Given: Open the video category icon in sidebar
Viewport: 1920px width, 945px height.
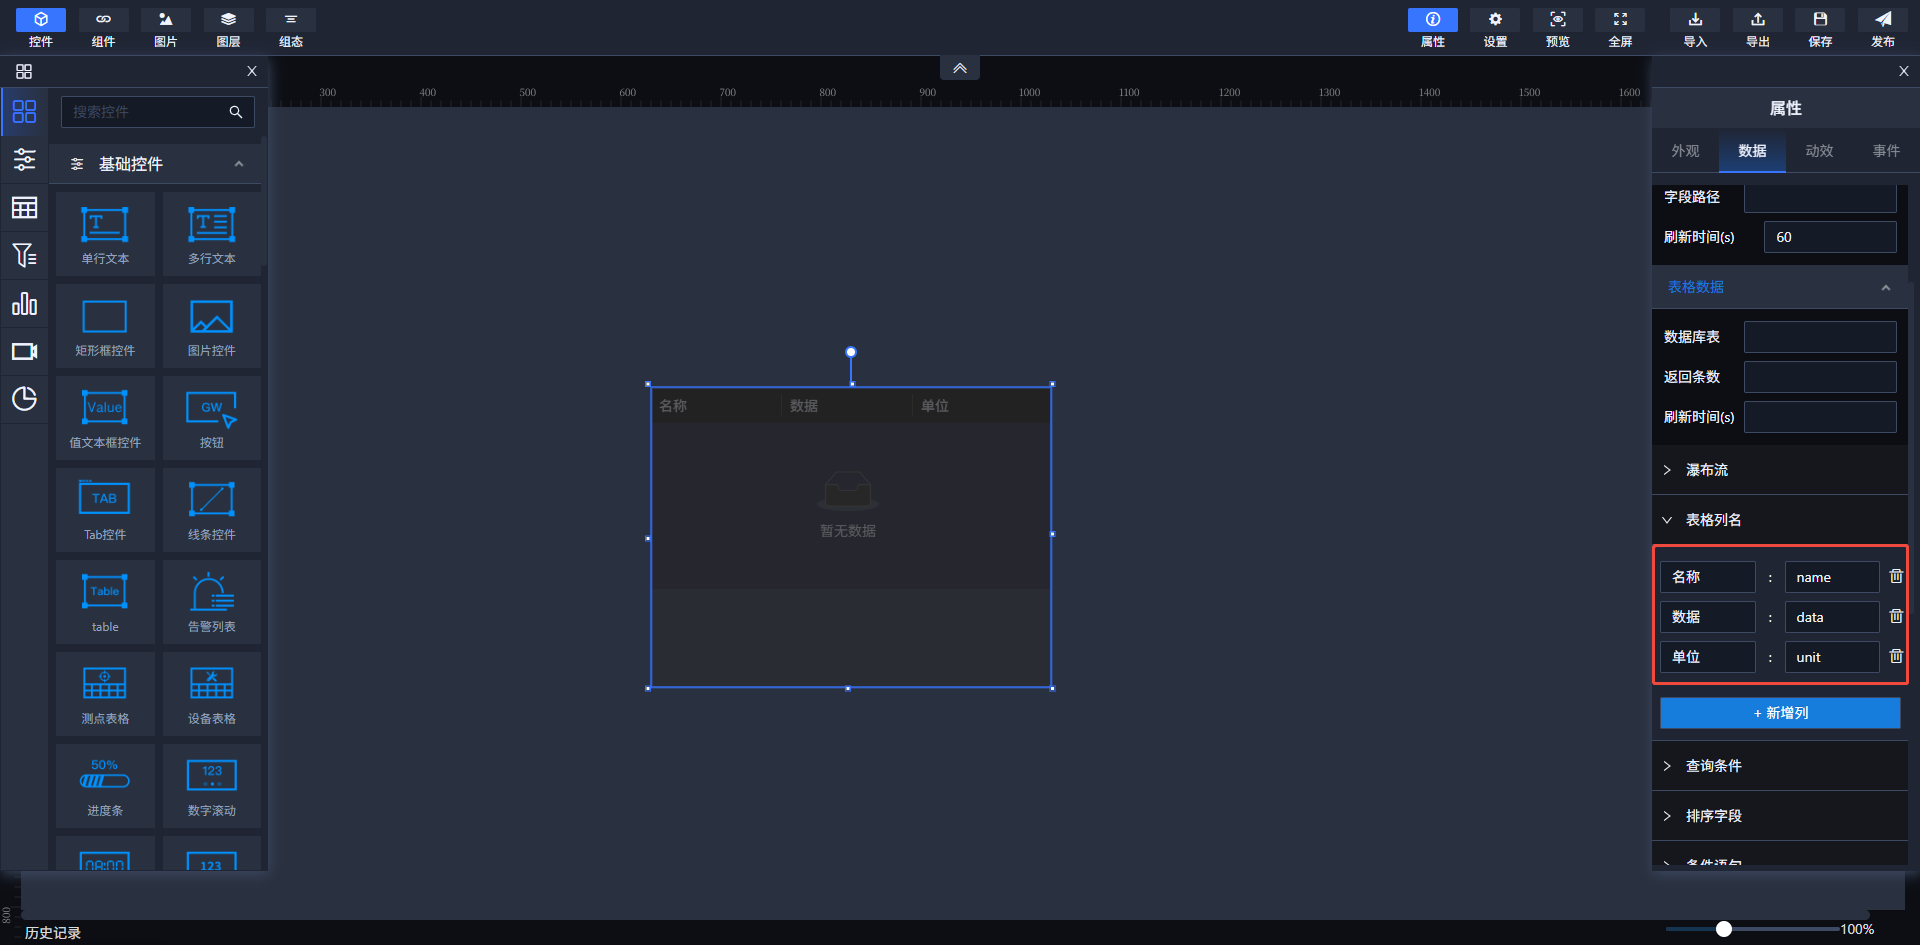Looking at the screenshot, I should 24,352.
